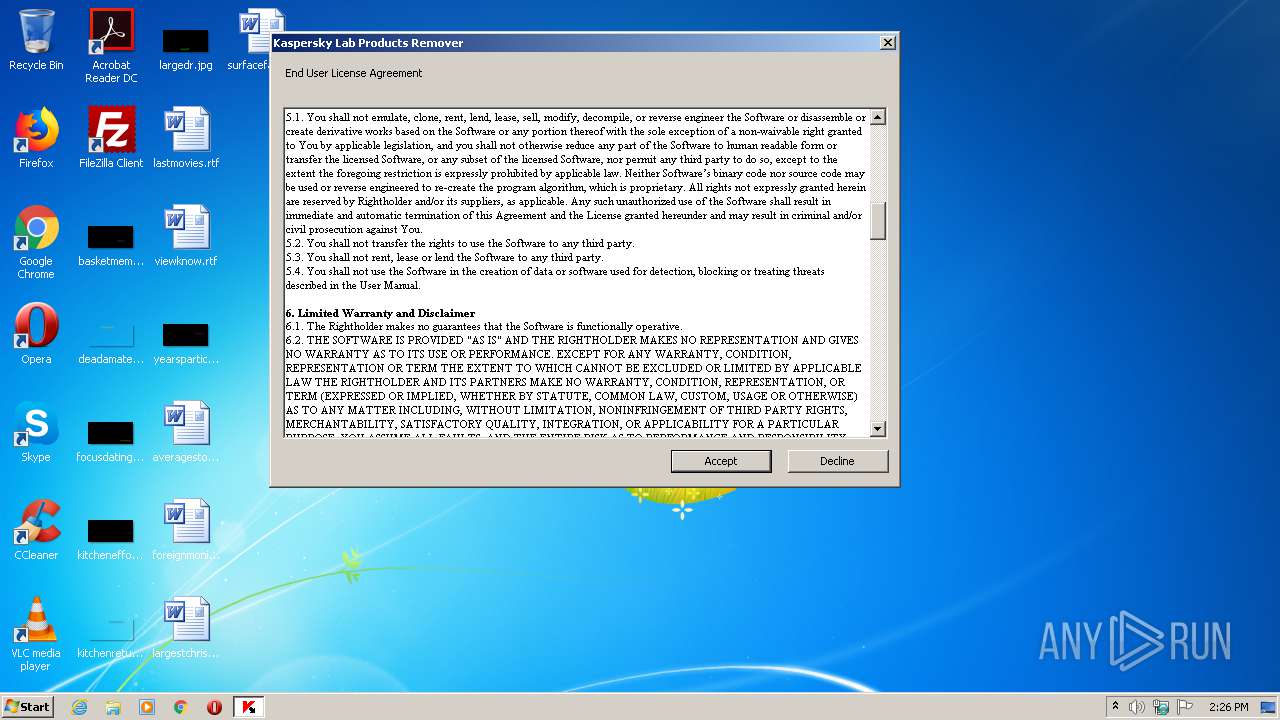Open Windows Media Player from the taskbar
Viewport: 1280px width, 720px height.
click(x=147, y=707)
